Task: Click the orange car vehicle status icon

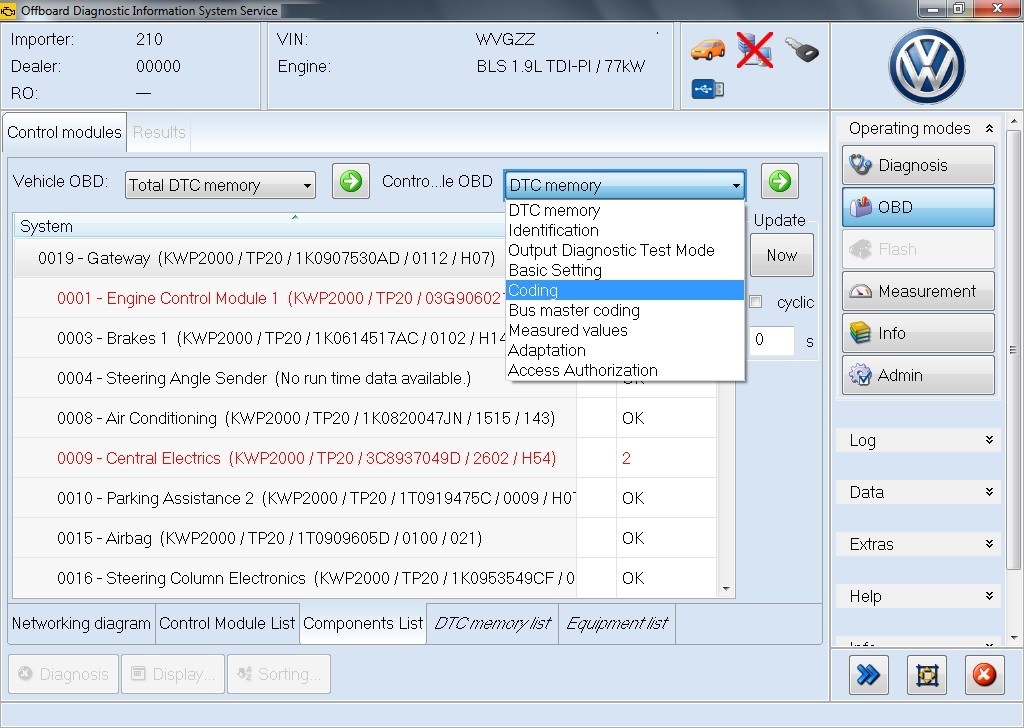Action: (x=708, y=50)
